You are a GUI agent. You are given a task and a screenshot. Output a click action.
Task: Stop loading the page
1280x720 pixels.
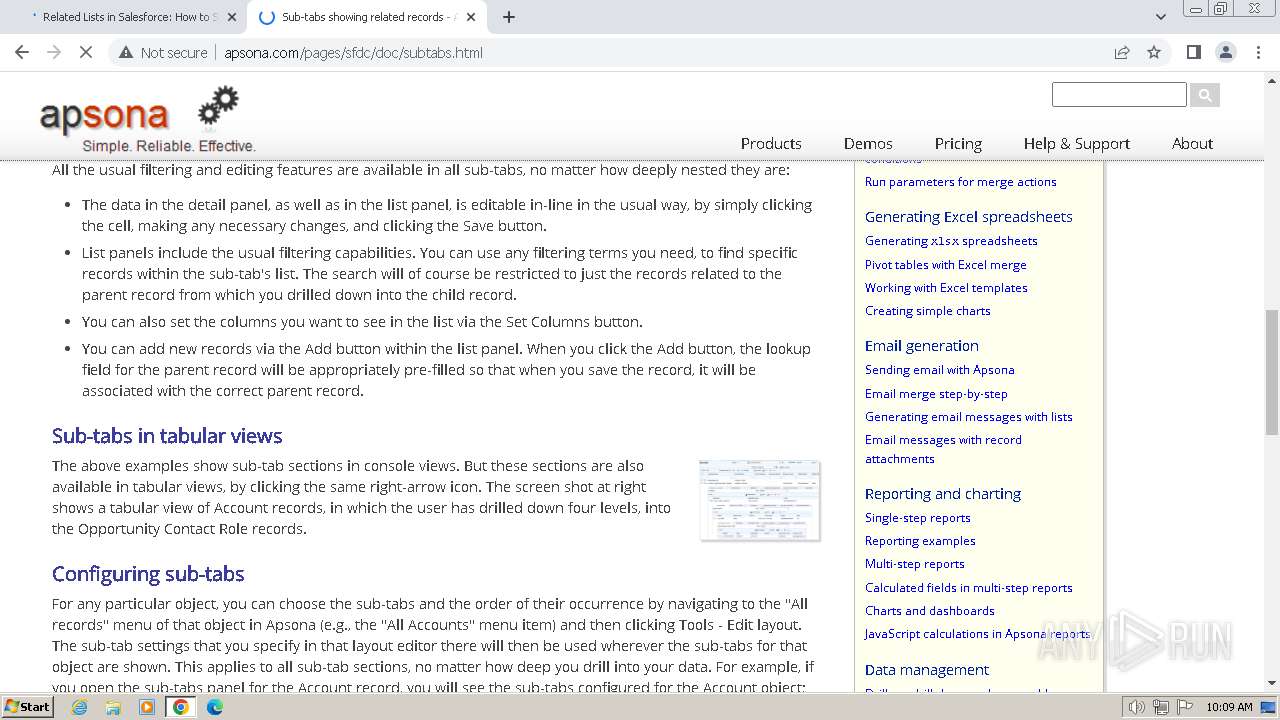click(86, 52)
